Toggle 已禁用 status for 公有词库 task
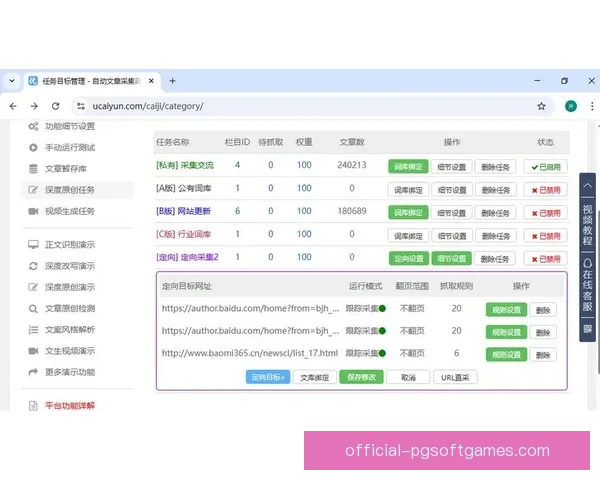The image size is (600, 480). [x=546, y=190]
